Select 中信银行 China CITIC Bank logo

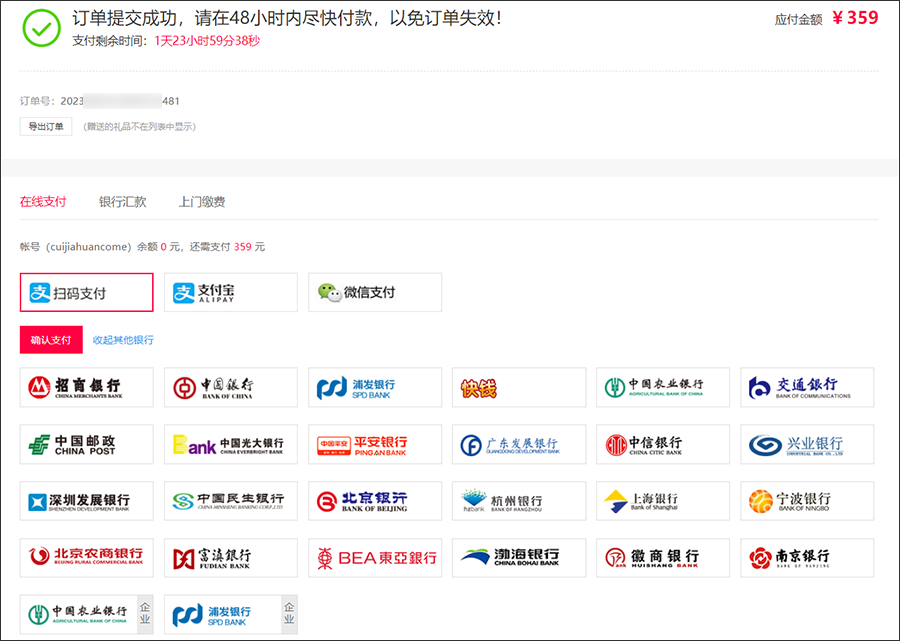[x=663, y=444]
